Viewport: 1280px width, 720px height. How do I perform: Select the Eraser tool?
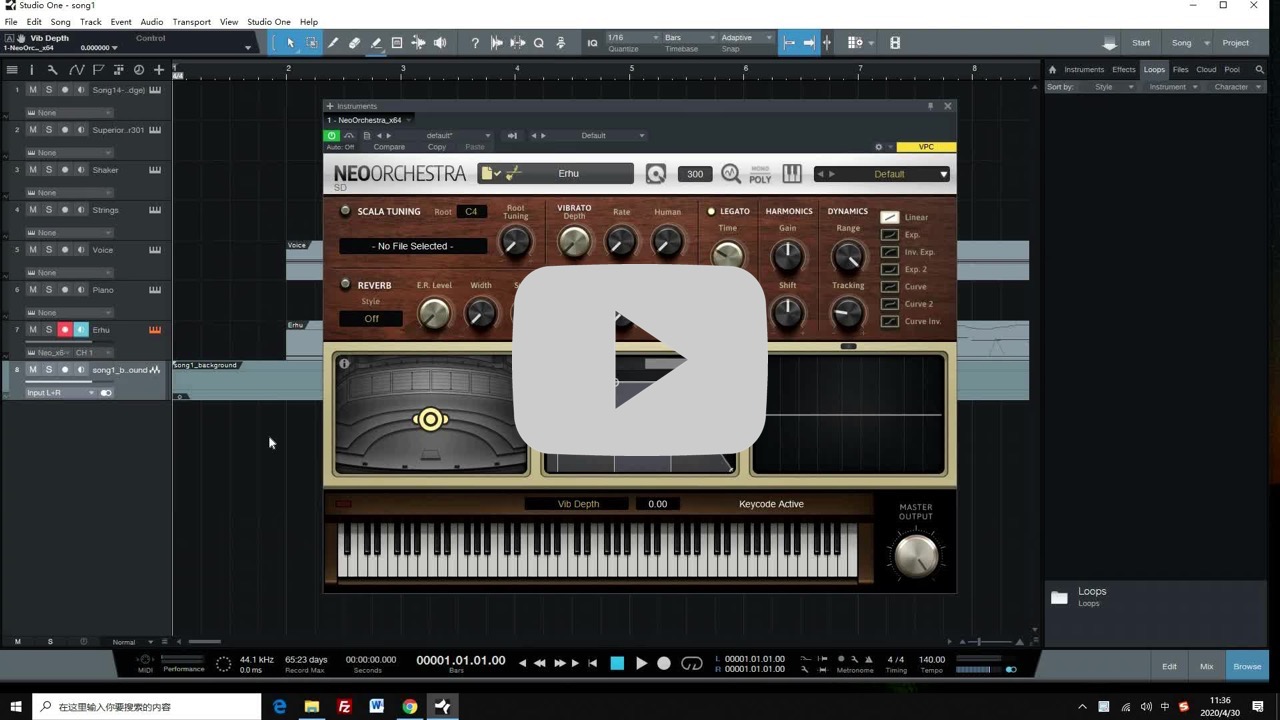click(354, 43)
